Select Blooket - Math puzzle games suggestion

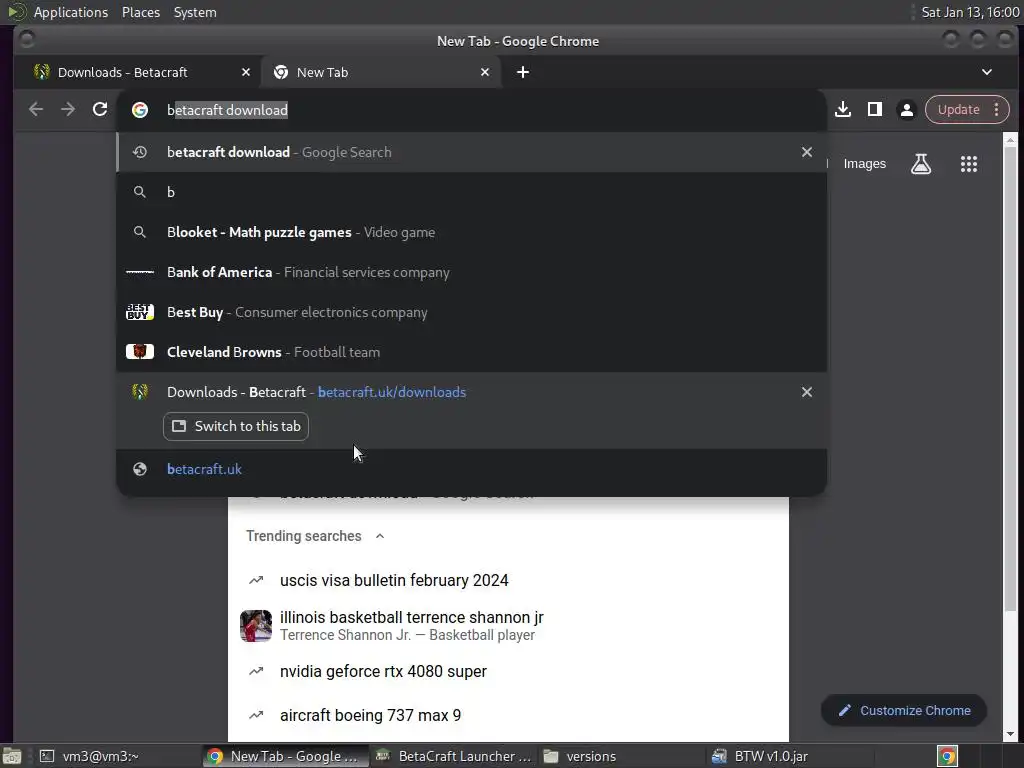click(x=472, y=232)
